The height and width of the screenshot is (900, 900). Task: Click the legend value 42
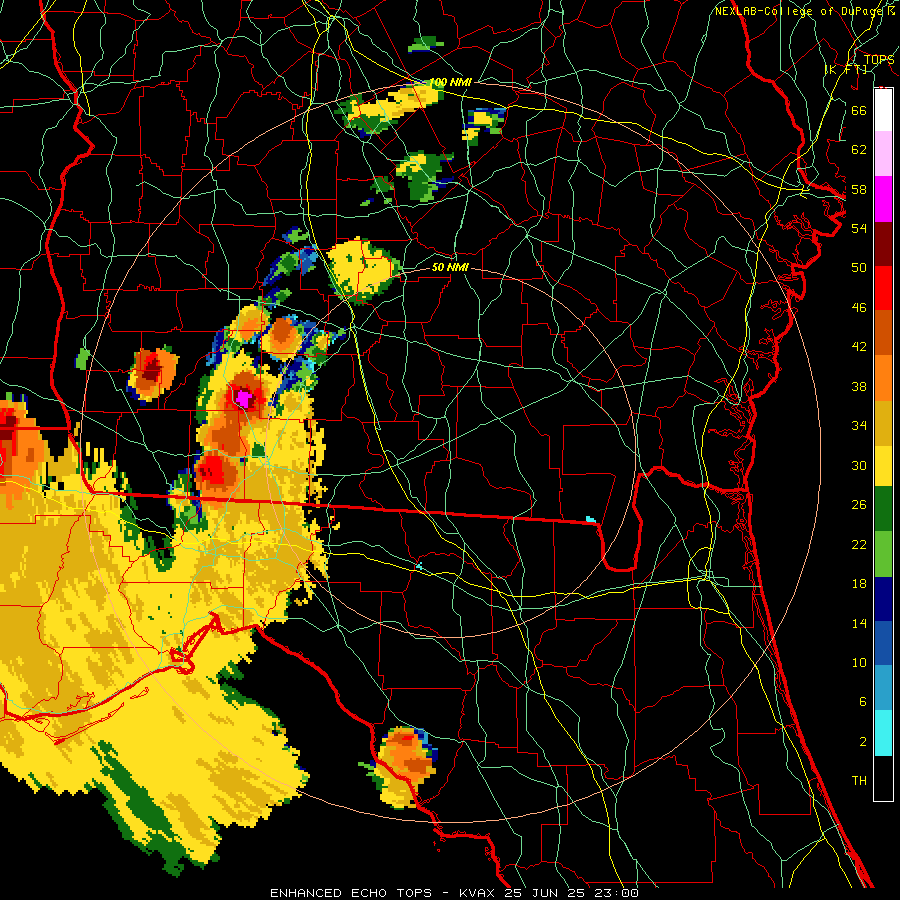tap(859, 347)
